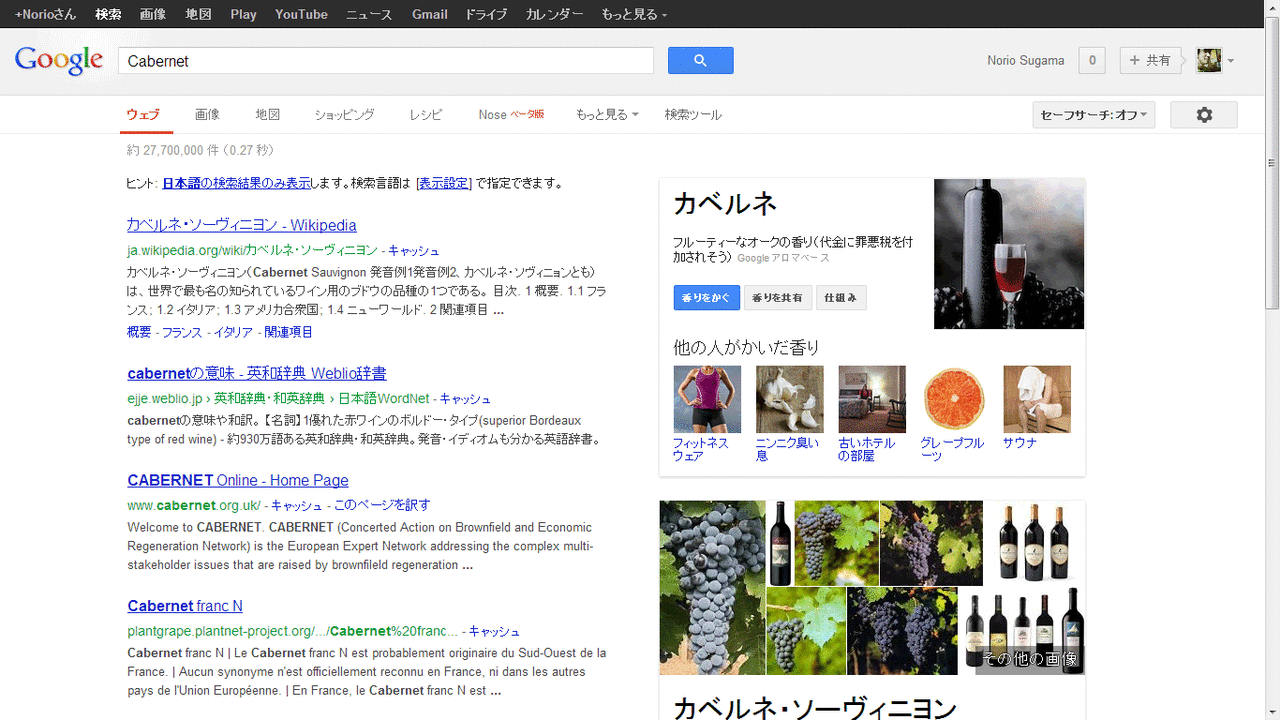Image resolution: width=1280 pixels, height=720 pixels.
Task: Click the フィットネスウェア thumbnail image
Action: 707,399
